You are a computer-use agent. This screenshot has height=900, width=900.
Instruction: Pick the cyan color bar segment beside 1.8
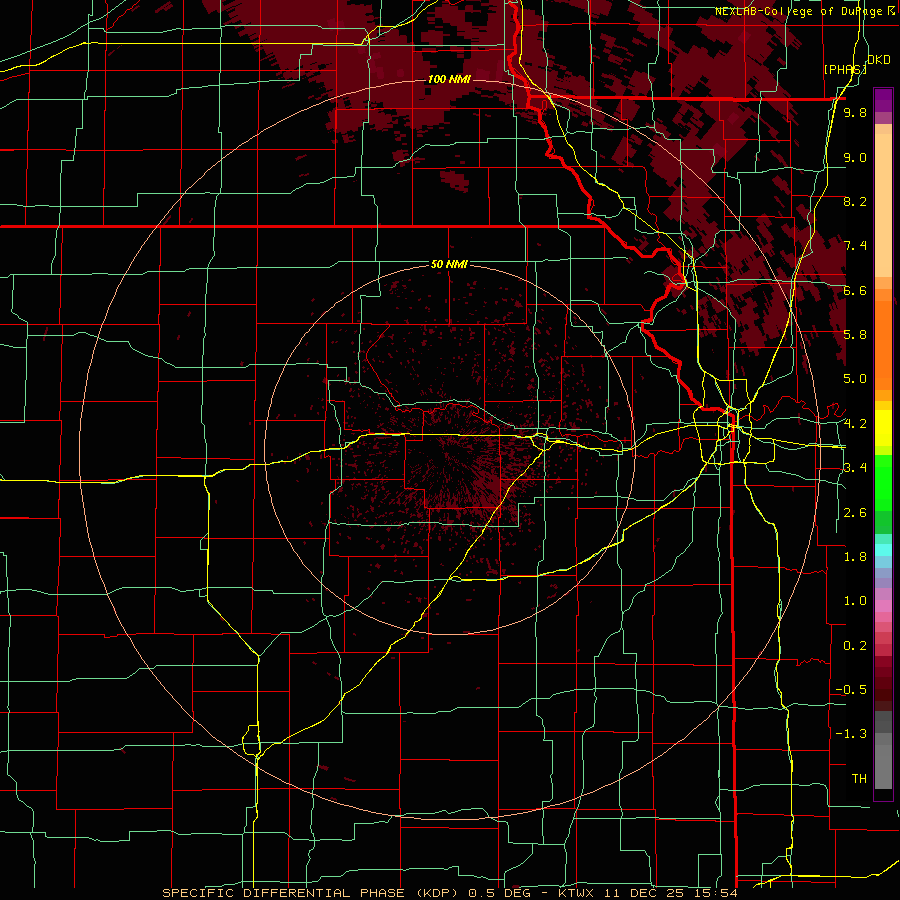coord(883,550)
